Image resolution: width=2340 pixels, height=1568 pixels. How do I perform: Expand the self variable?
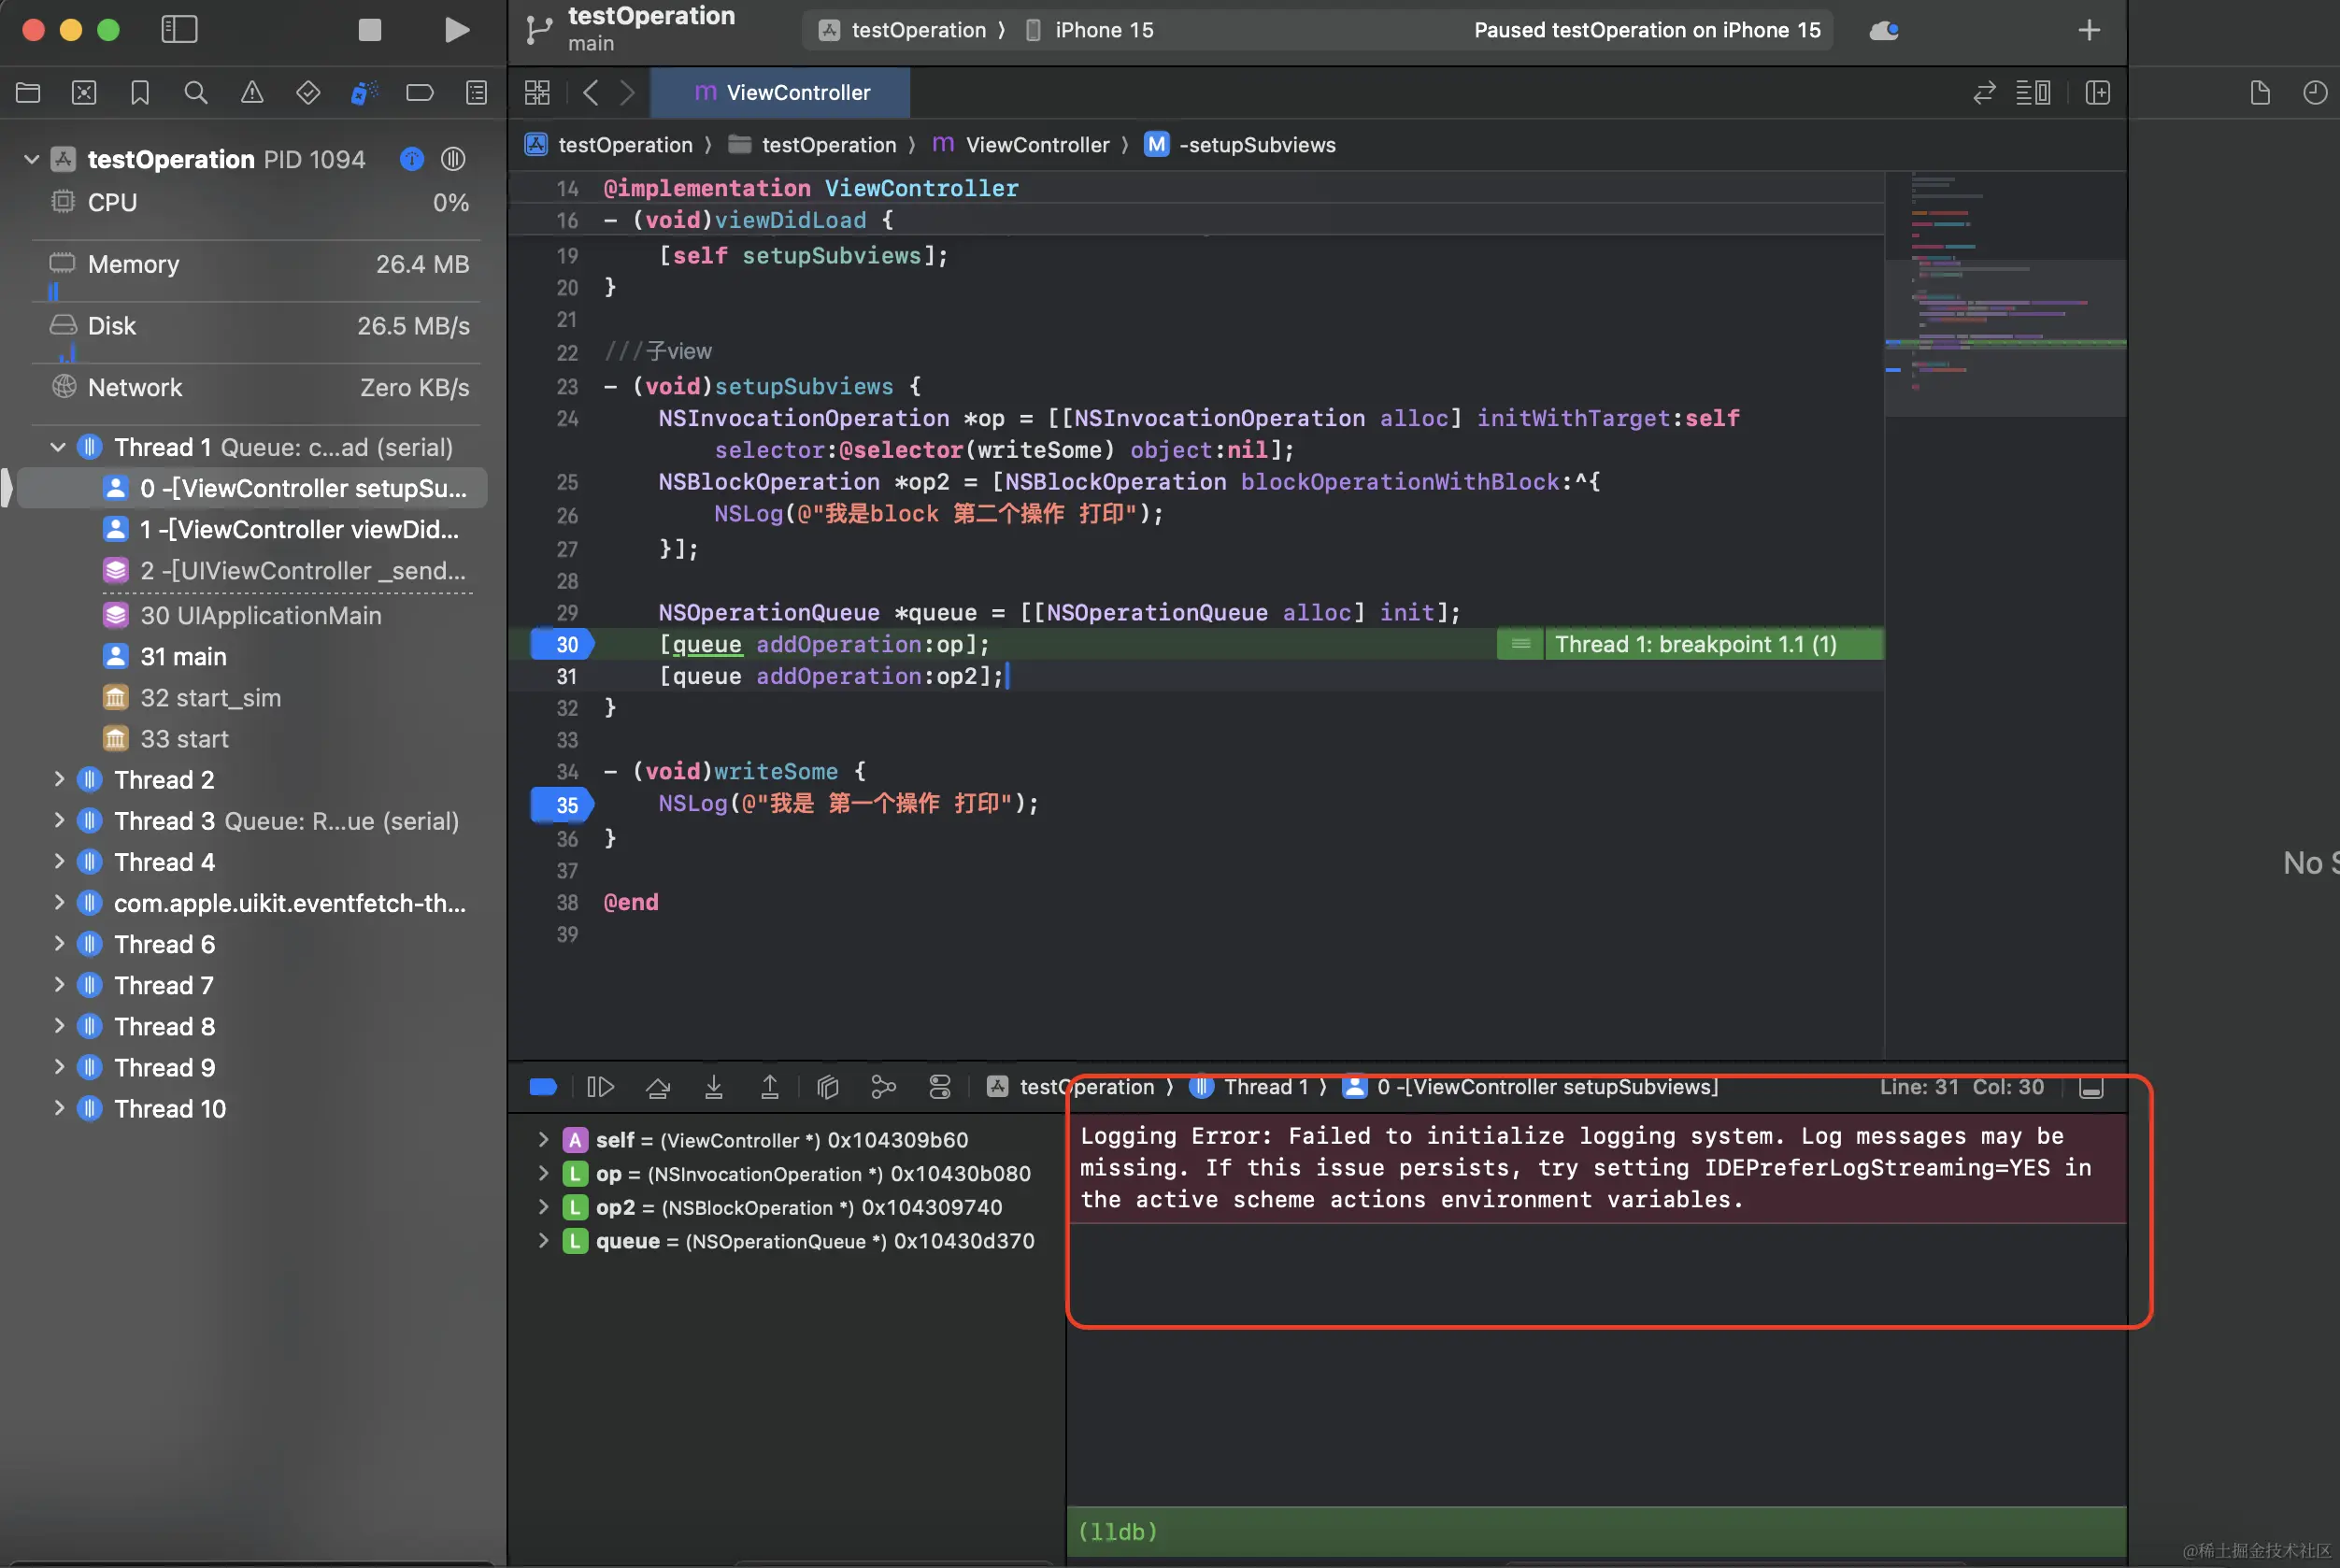tap(543, 1140)
